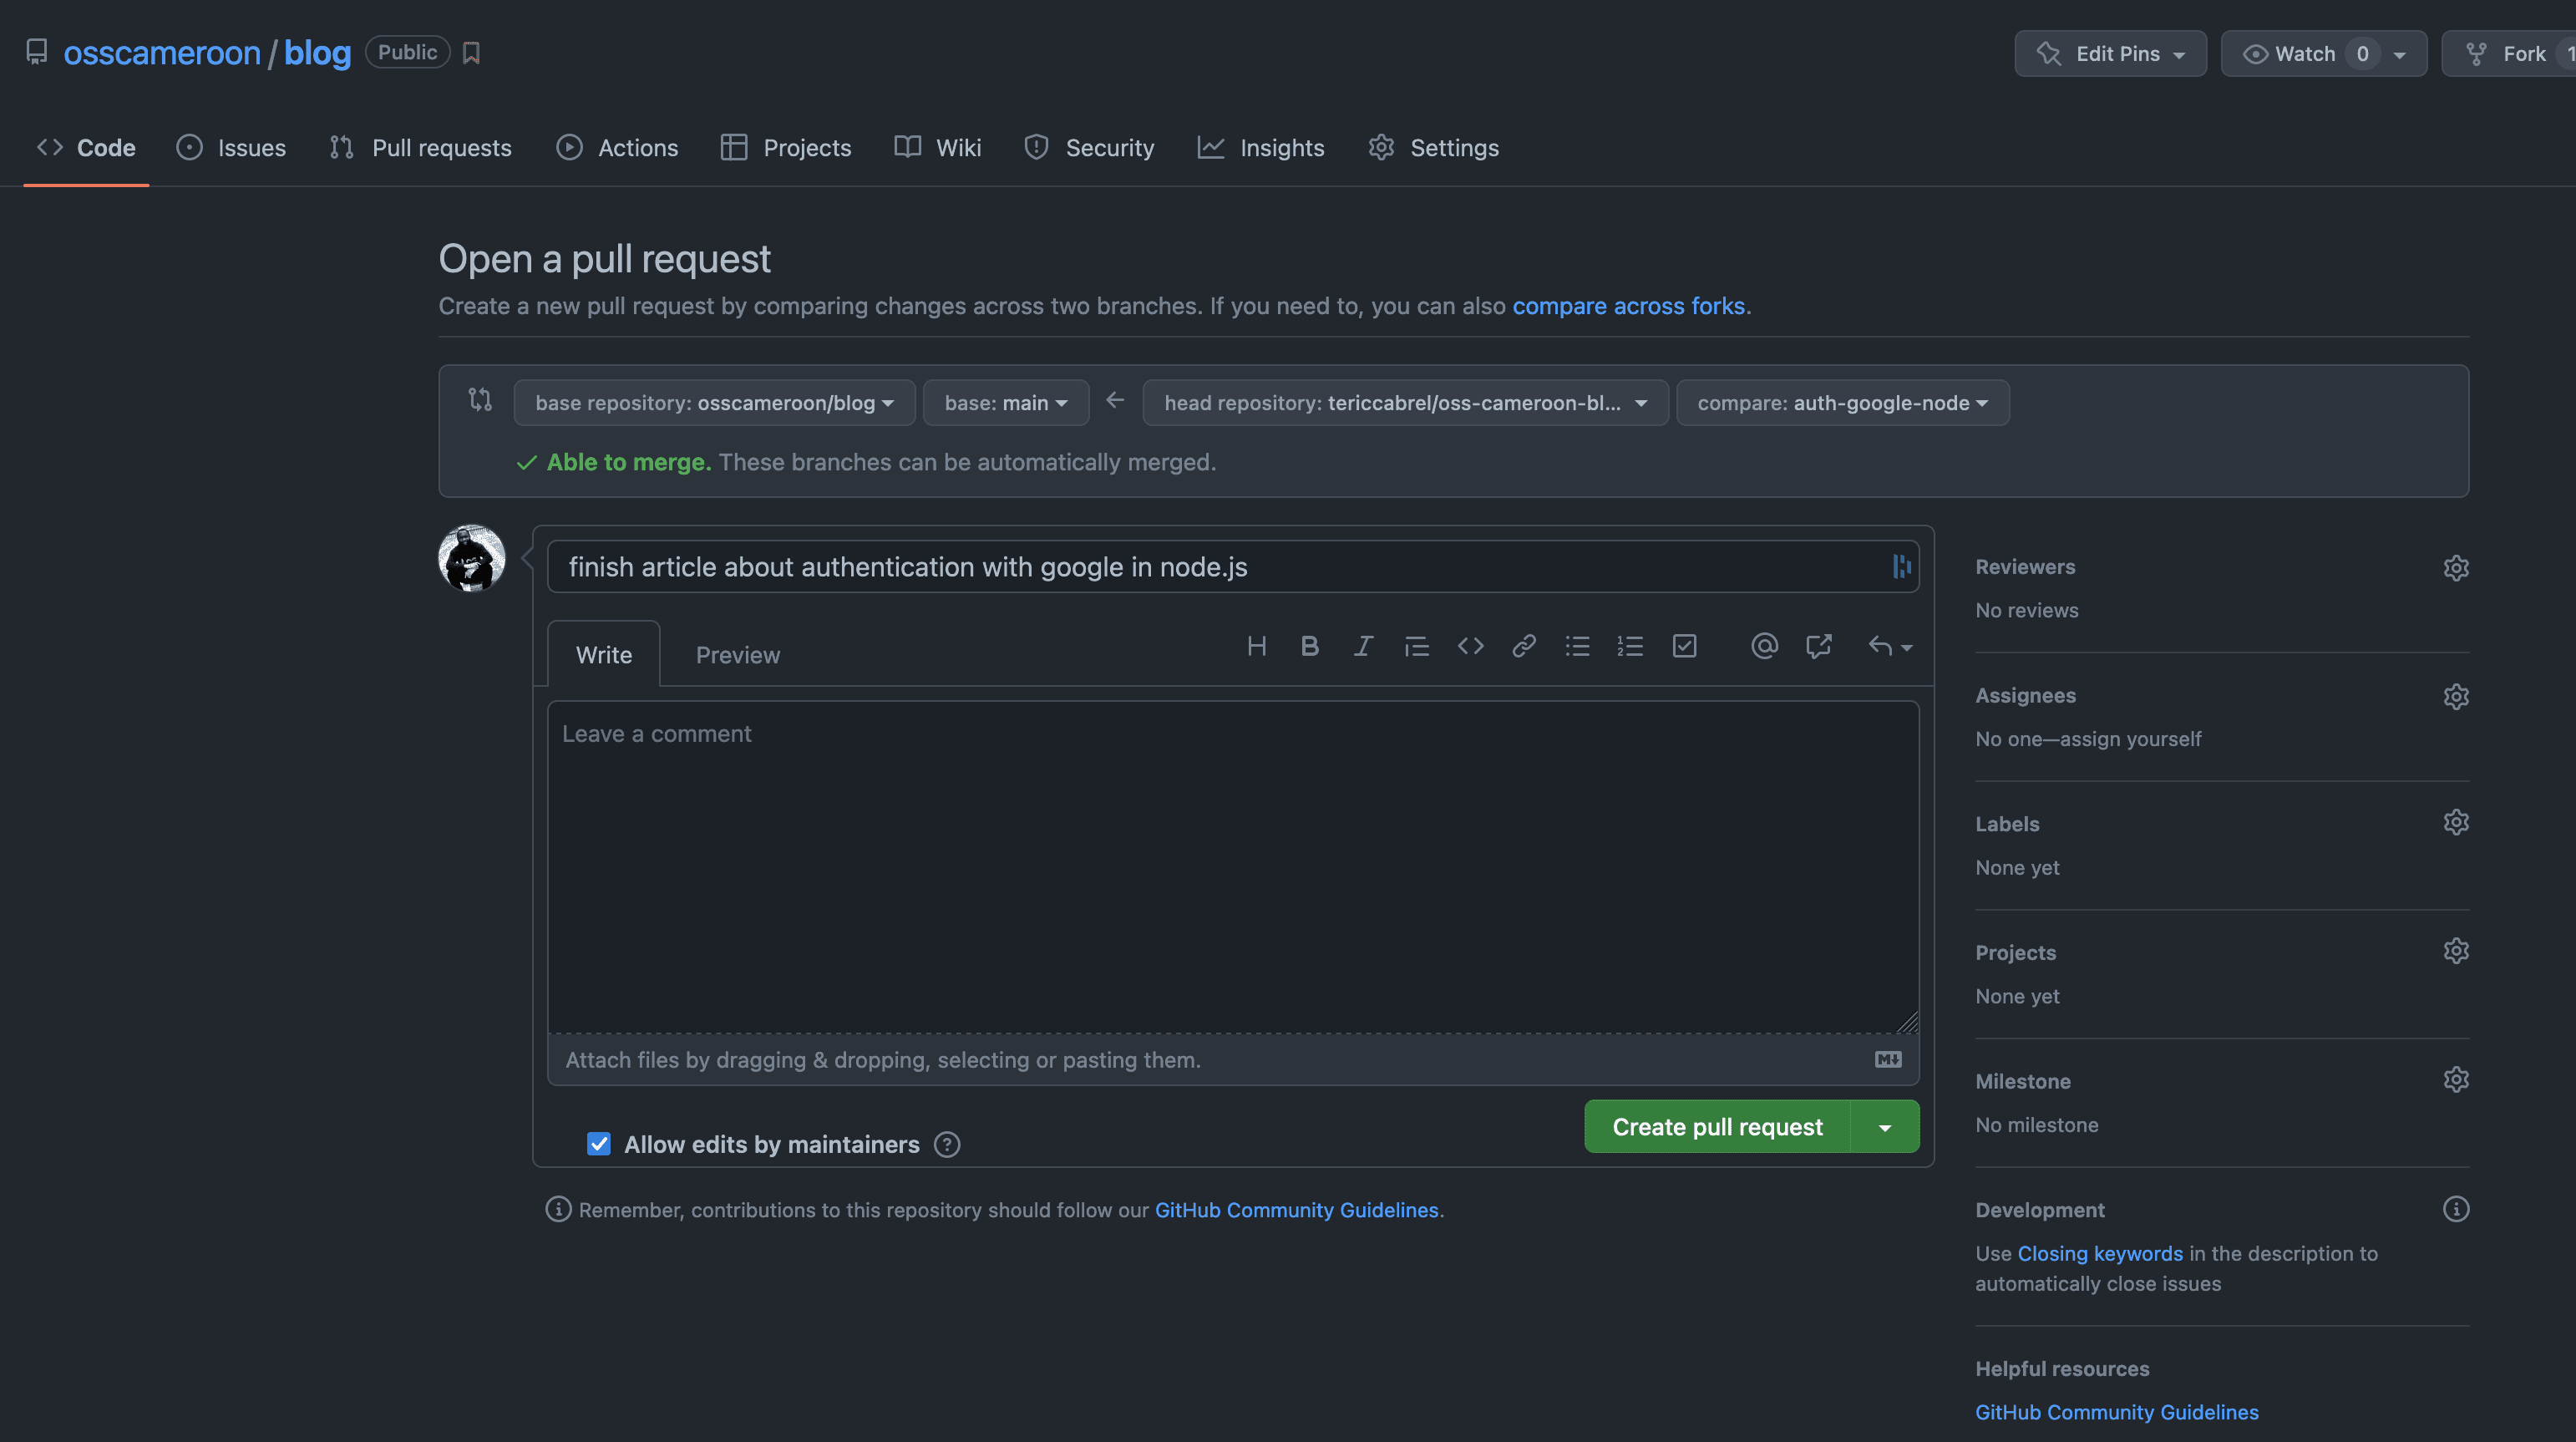Viewport: 2576px width, 1442px height.
Task: Open the Pull requests tab
Action: tap(420, 148)
